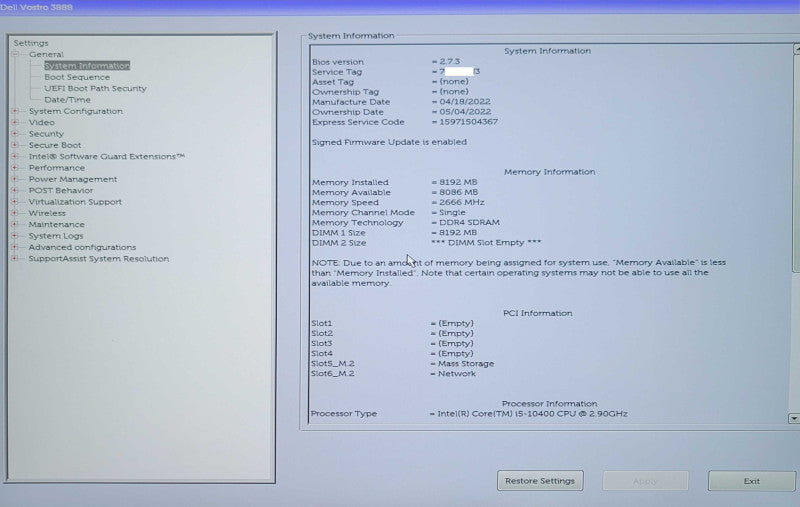The image size is (800, 507).
Task: Expand the Security settings node
Action: tap(15, 134)
